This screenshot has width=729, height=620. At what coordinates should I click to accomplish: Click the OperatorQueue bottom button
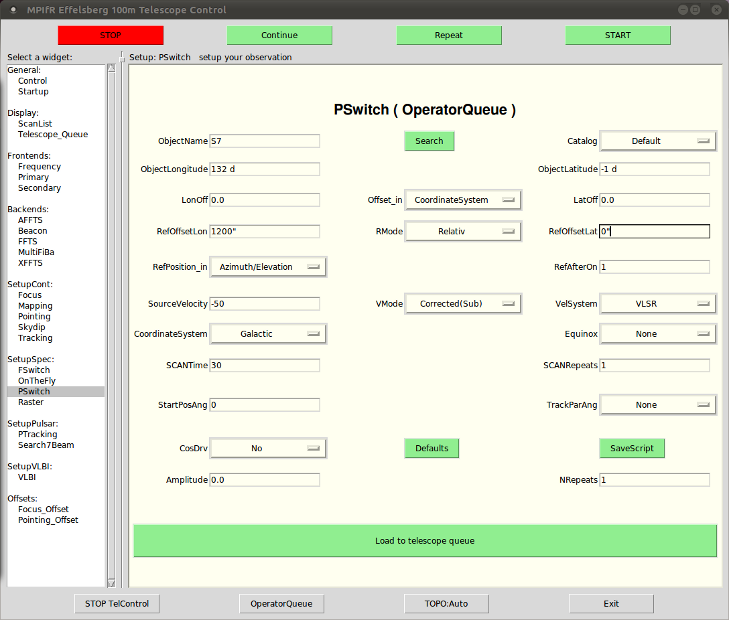click(x=281, y=604)
